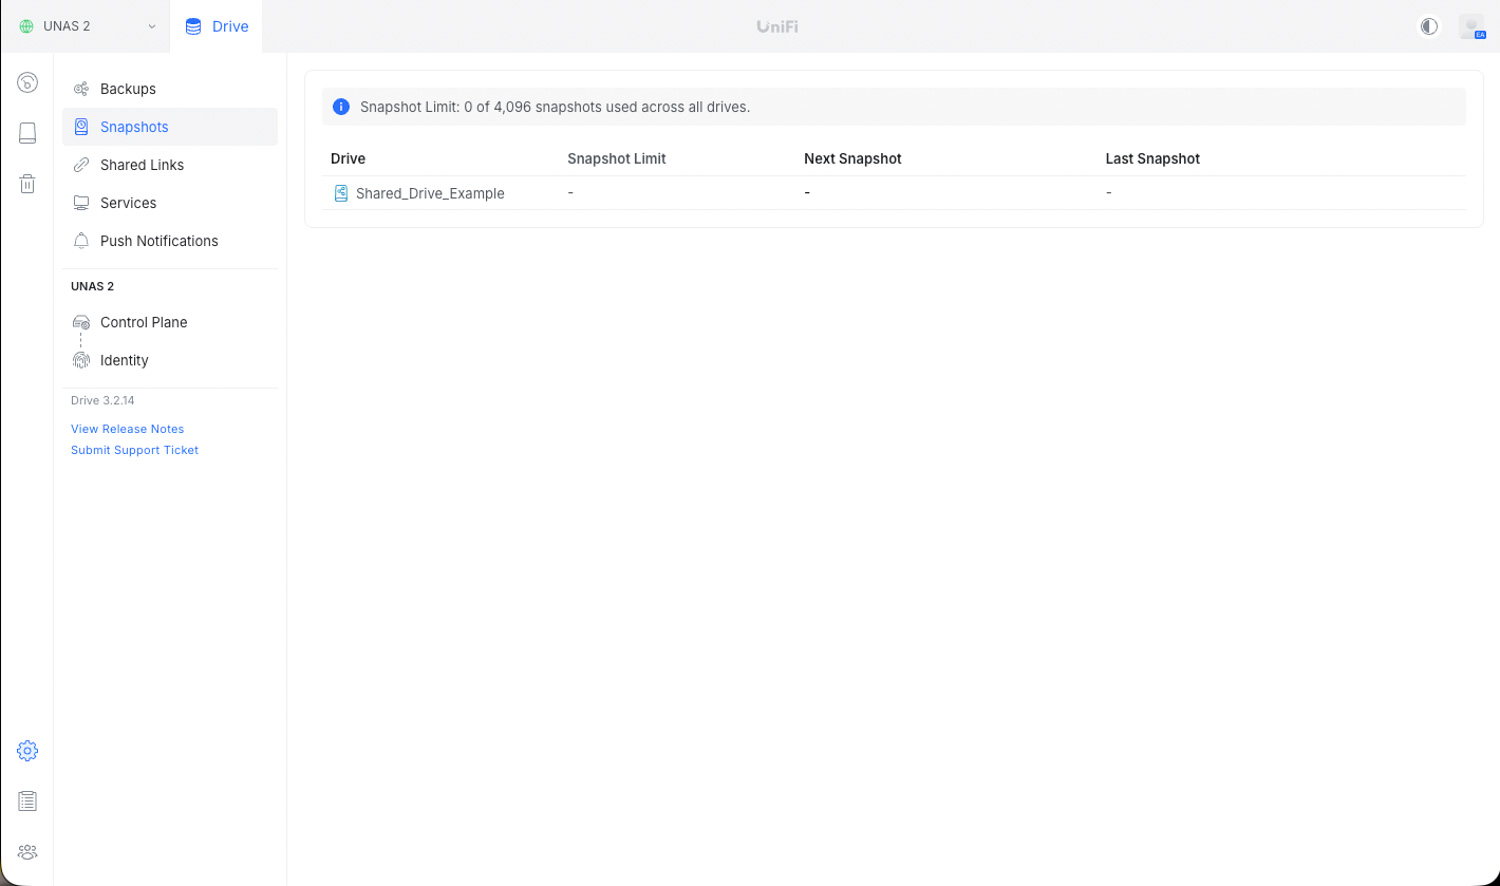The width and height of the screenshot is (1500, 886).
Task: Click the drives icon in left rail
Action: (27, 133)
